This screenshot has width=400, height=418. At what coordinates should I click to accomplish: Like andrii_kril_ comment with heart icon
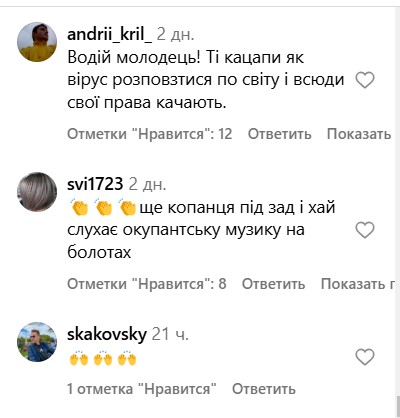click(365, 80)
